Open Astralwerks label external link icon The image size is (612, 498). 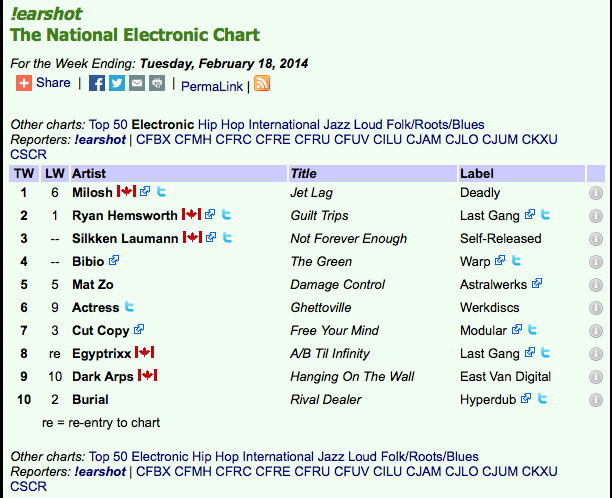tap(537, 283)
